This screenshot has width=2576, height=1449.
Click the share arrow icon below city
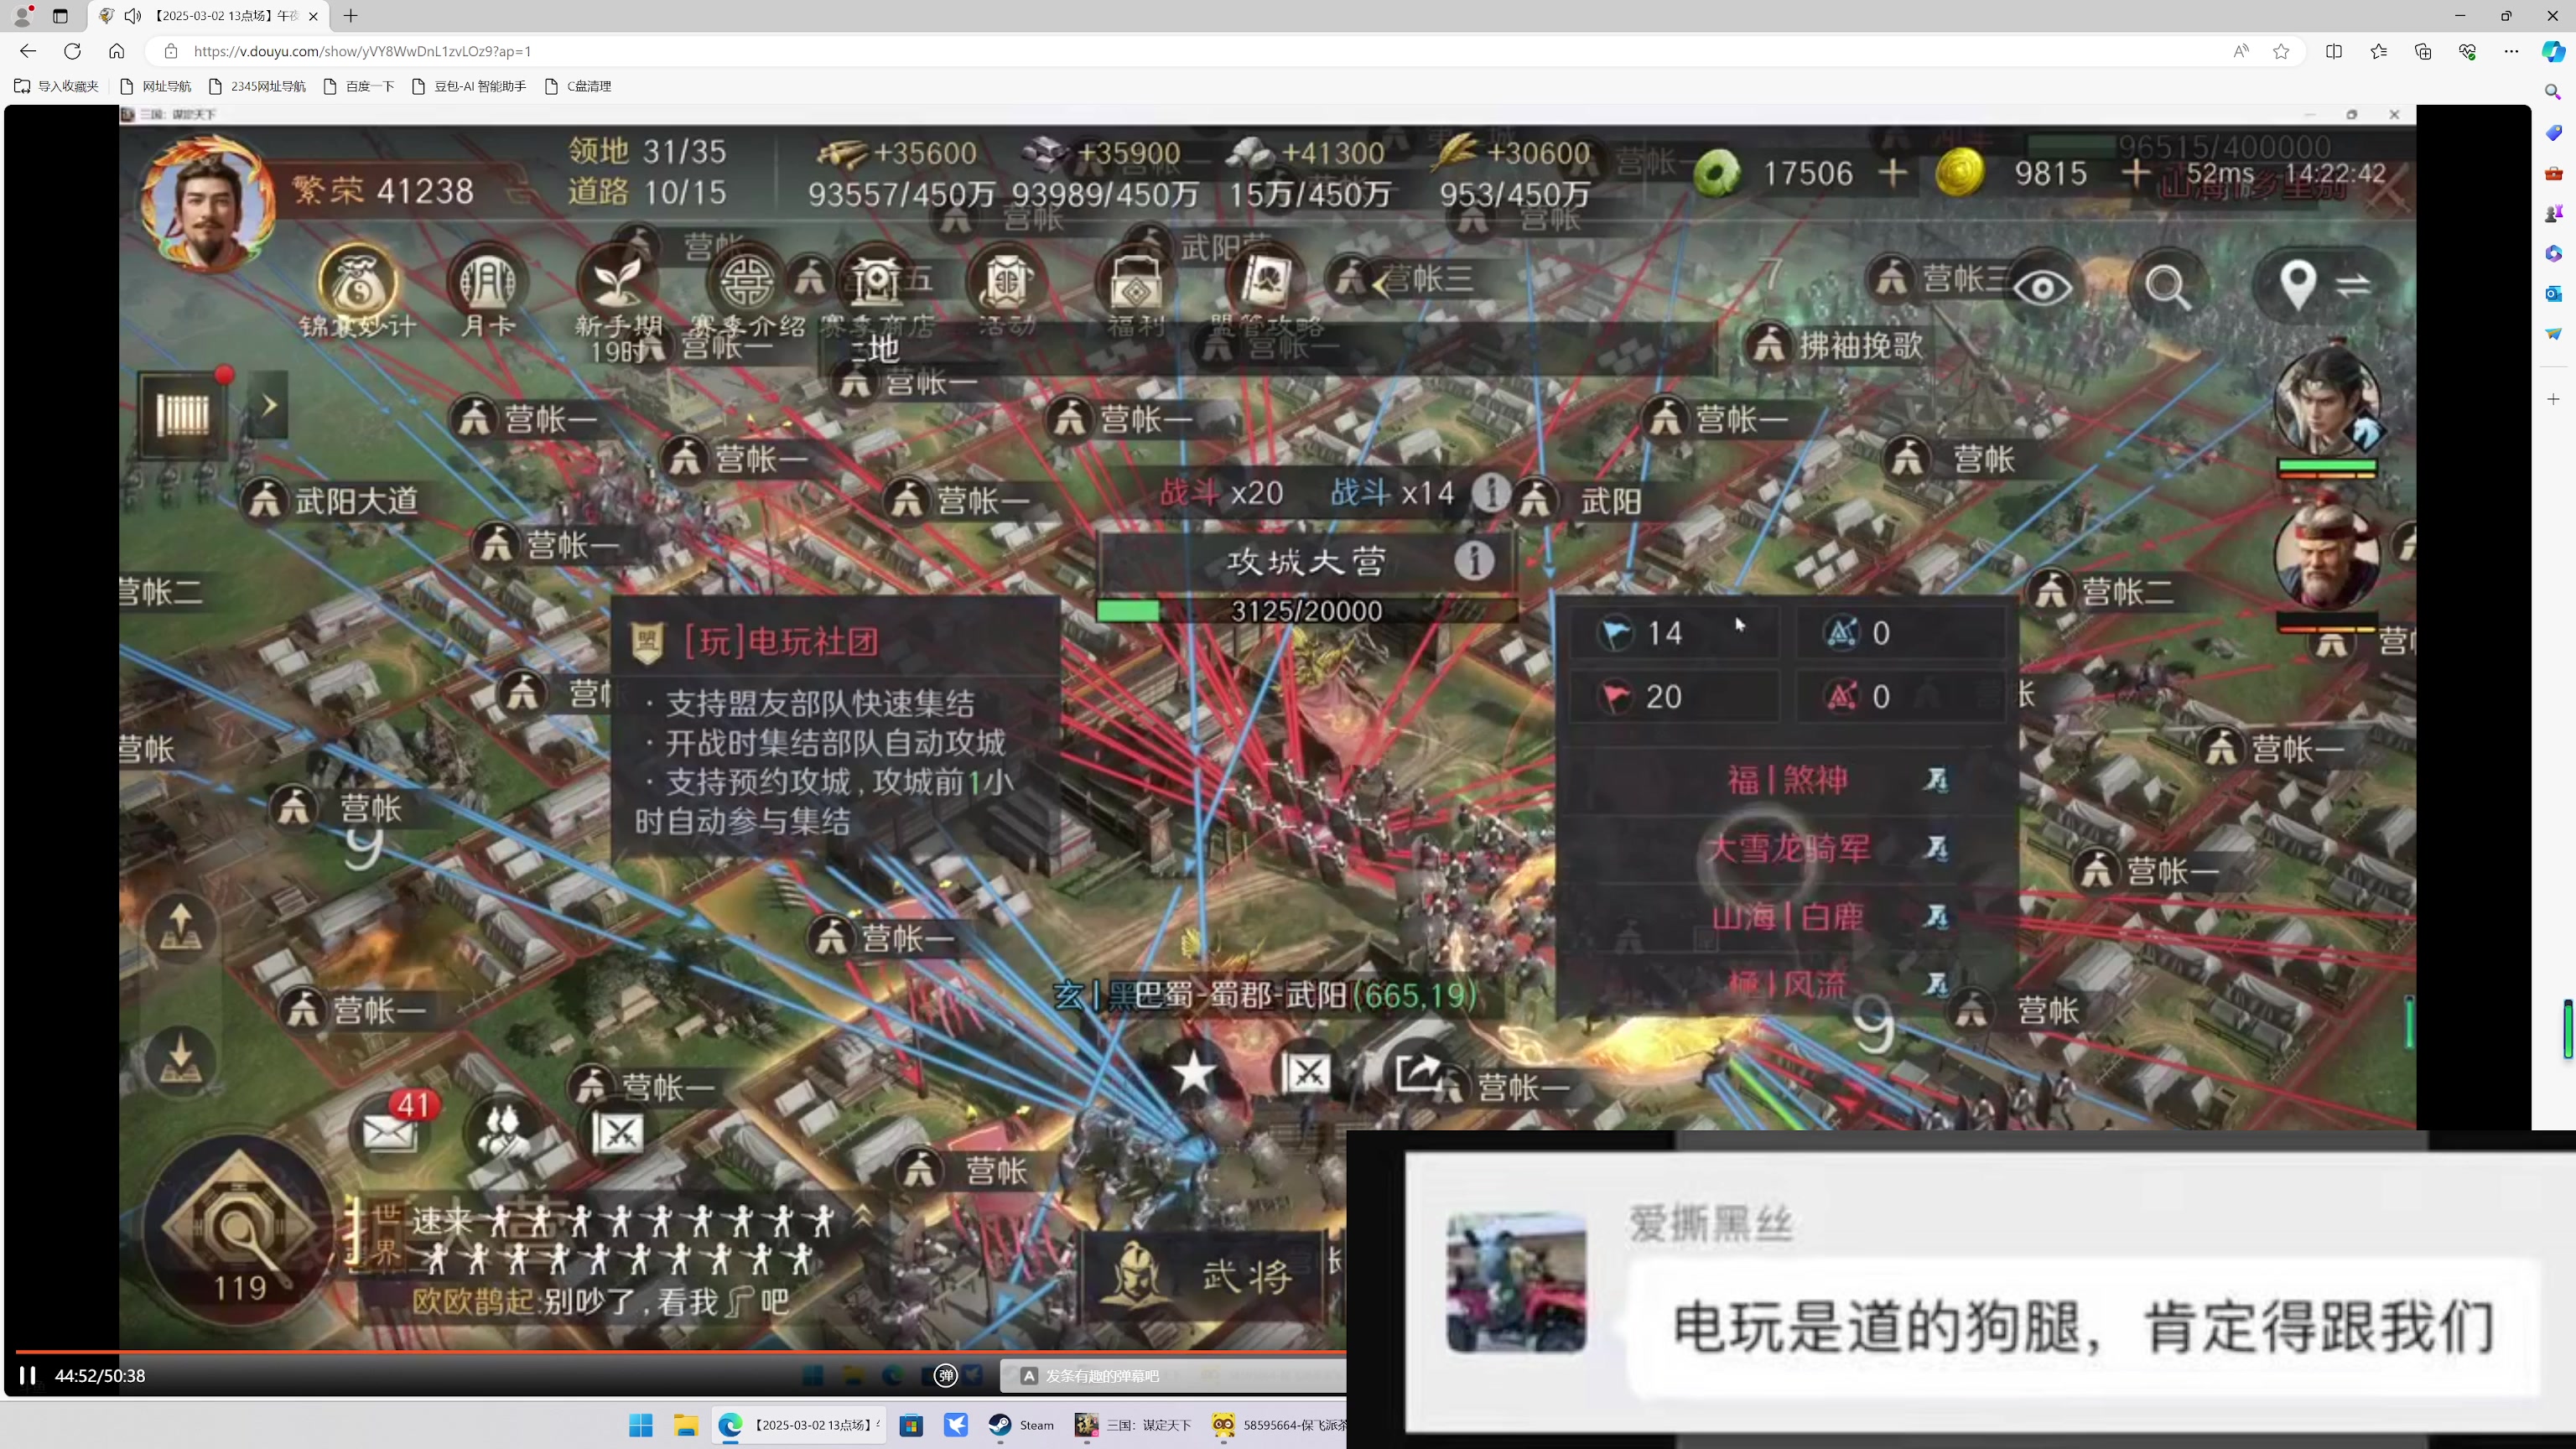click(1418, 1073)
